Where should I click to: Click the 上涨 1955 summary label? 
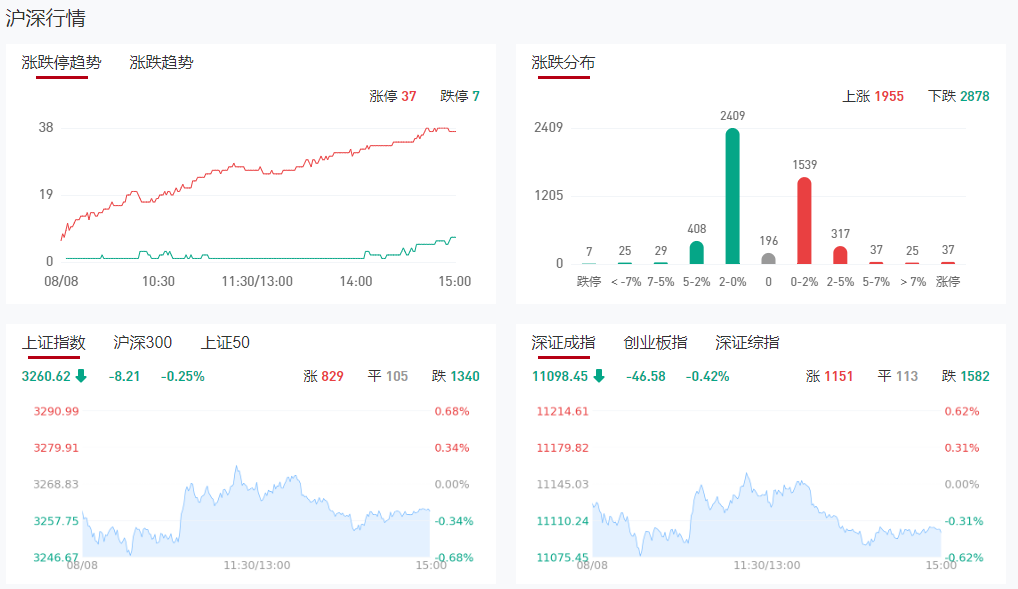873,97
